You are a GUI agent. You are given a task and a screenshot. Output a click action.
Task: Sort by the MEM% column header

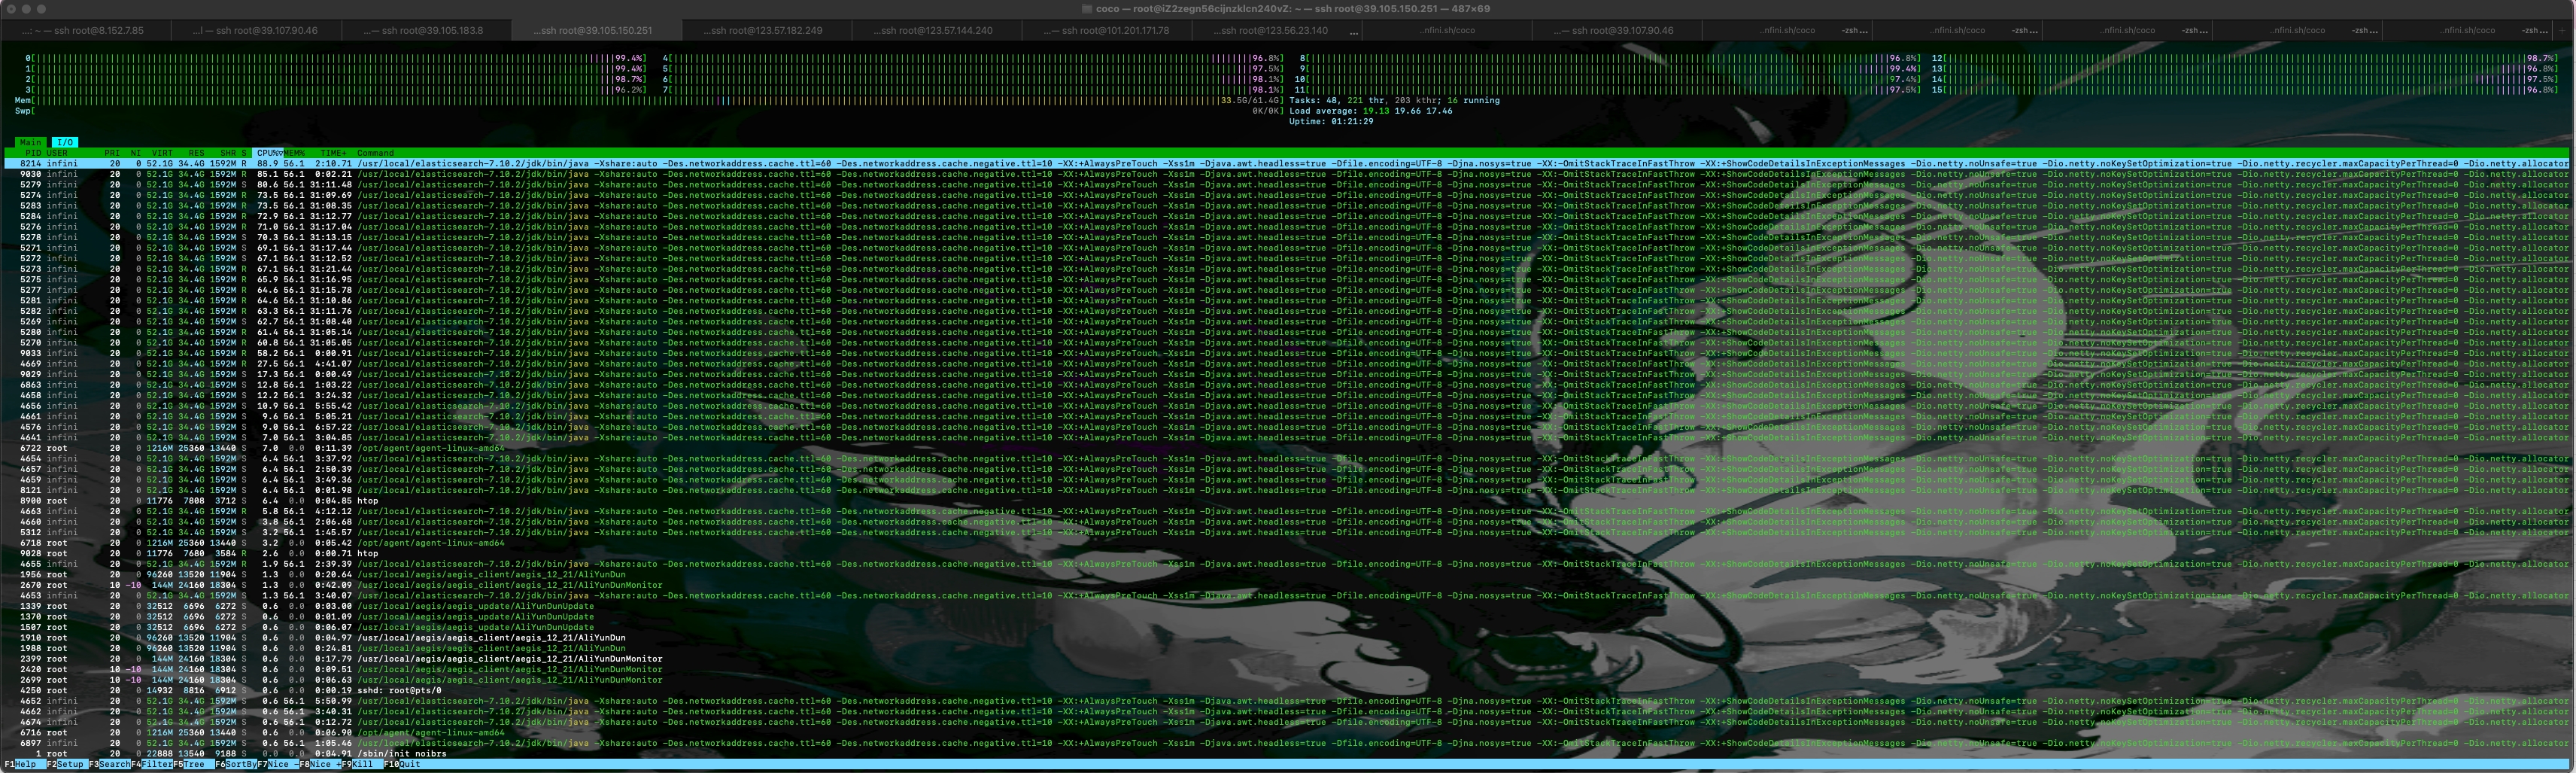point(295,153)
